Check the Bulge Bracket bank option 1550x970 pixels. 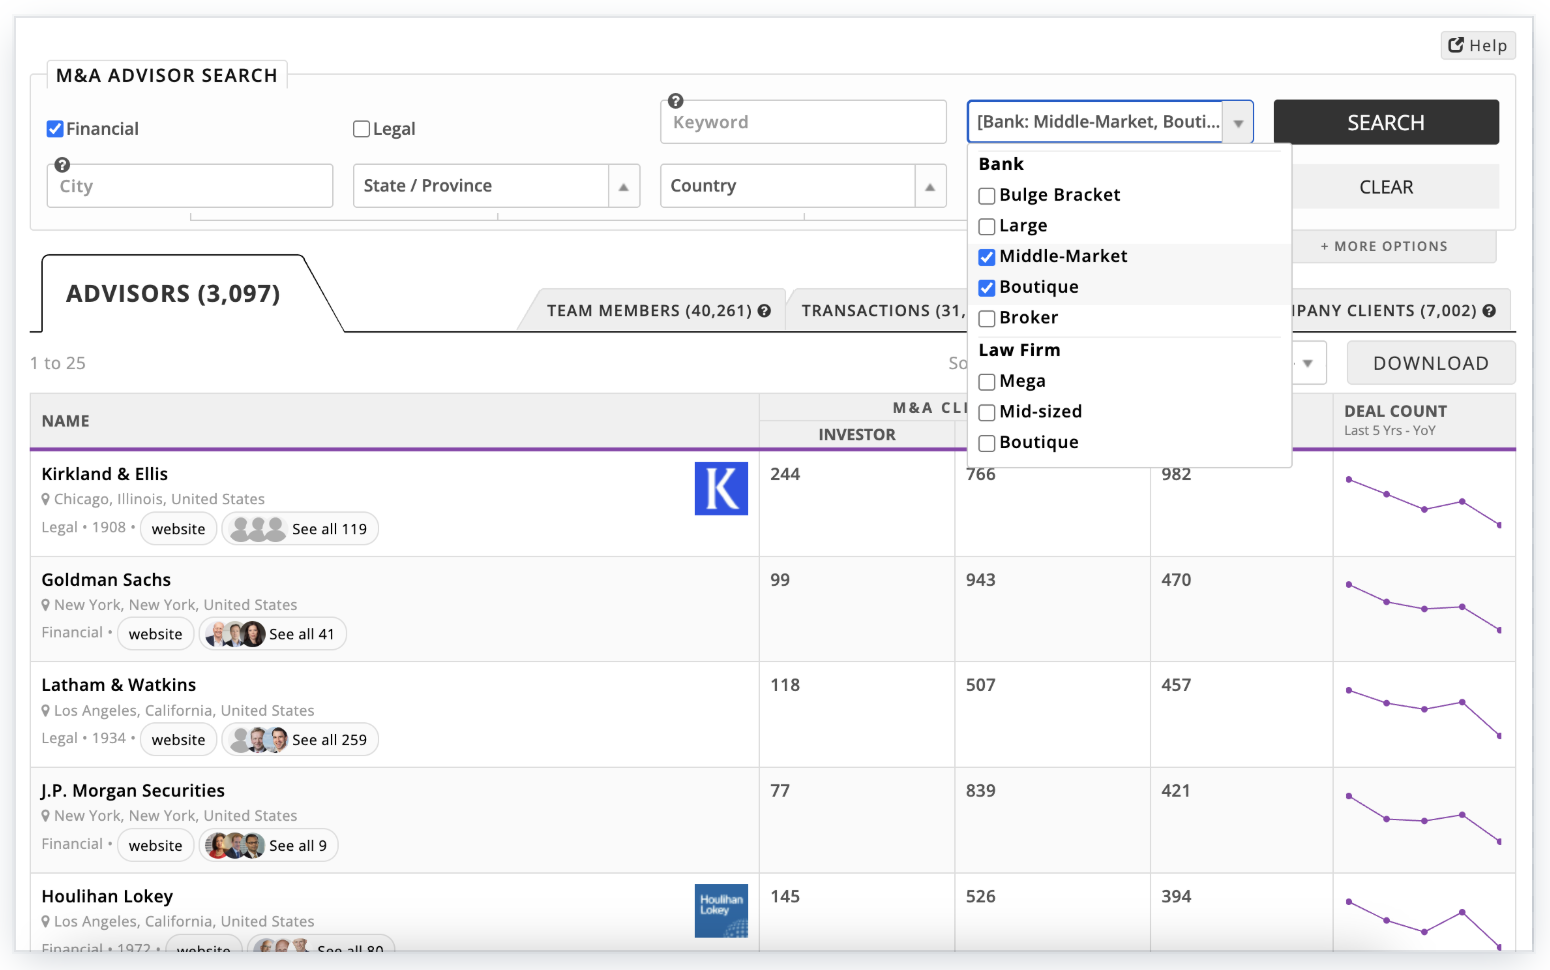coord(987,196)
